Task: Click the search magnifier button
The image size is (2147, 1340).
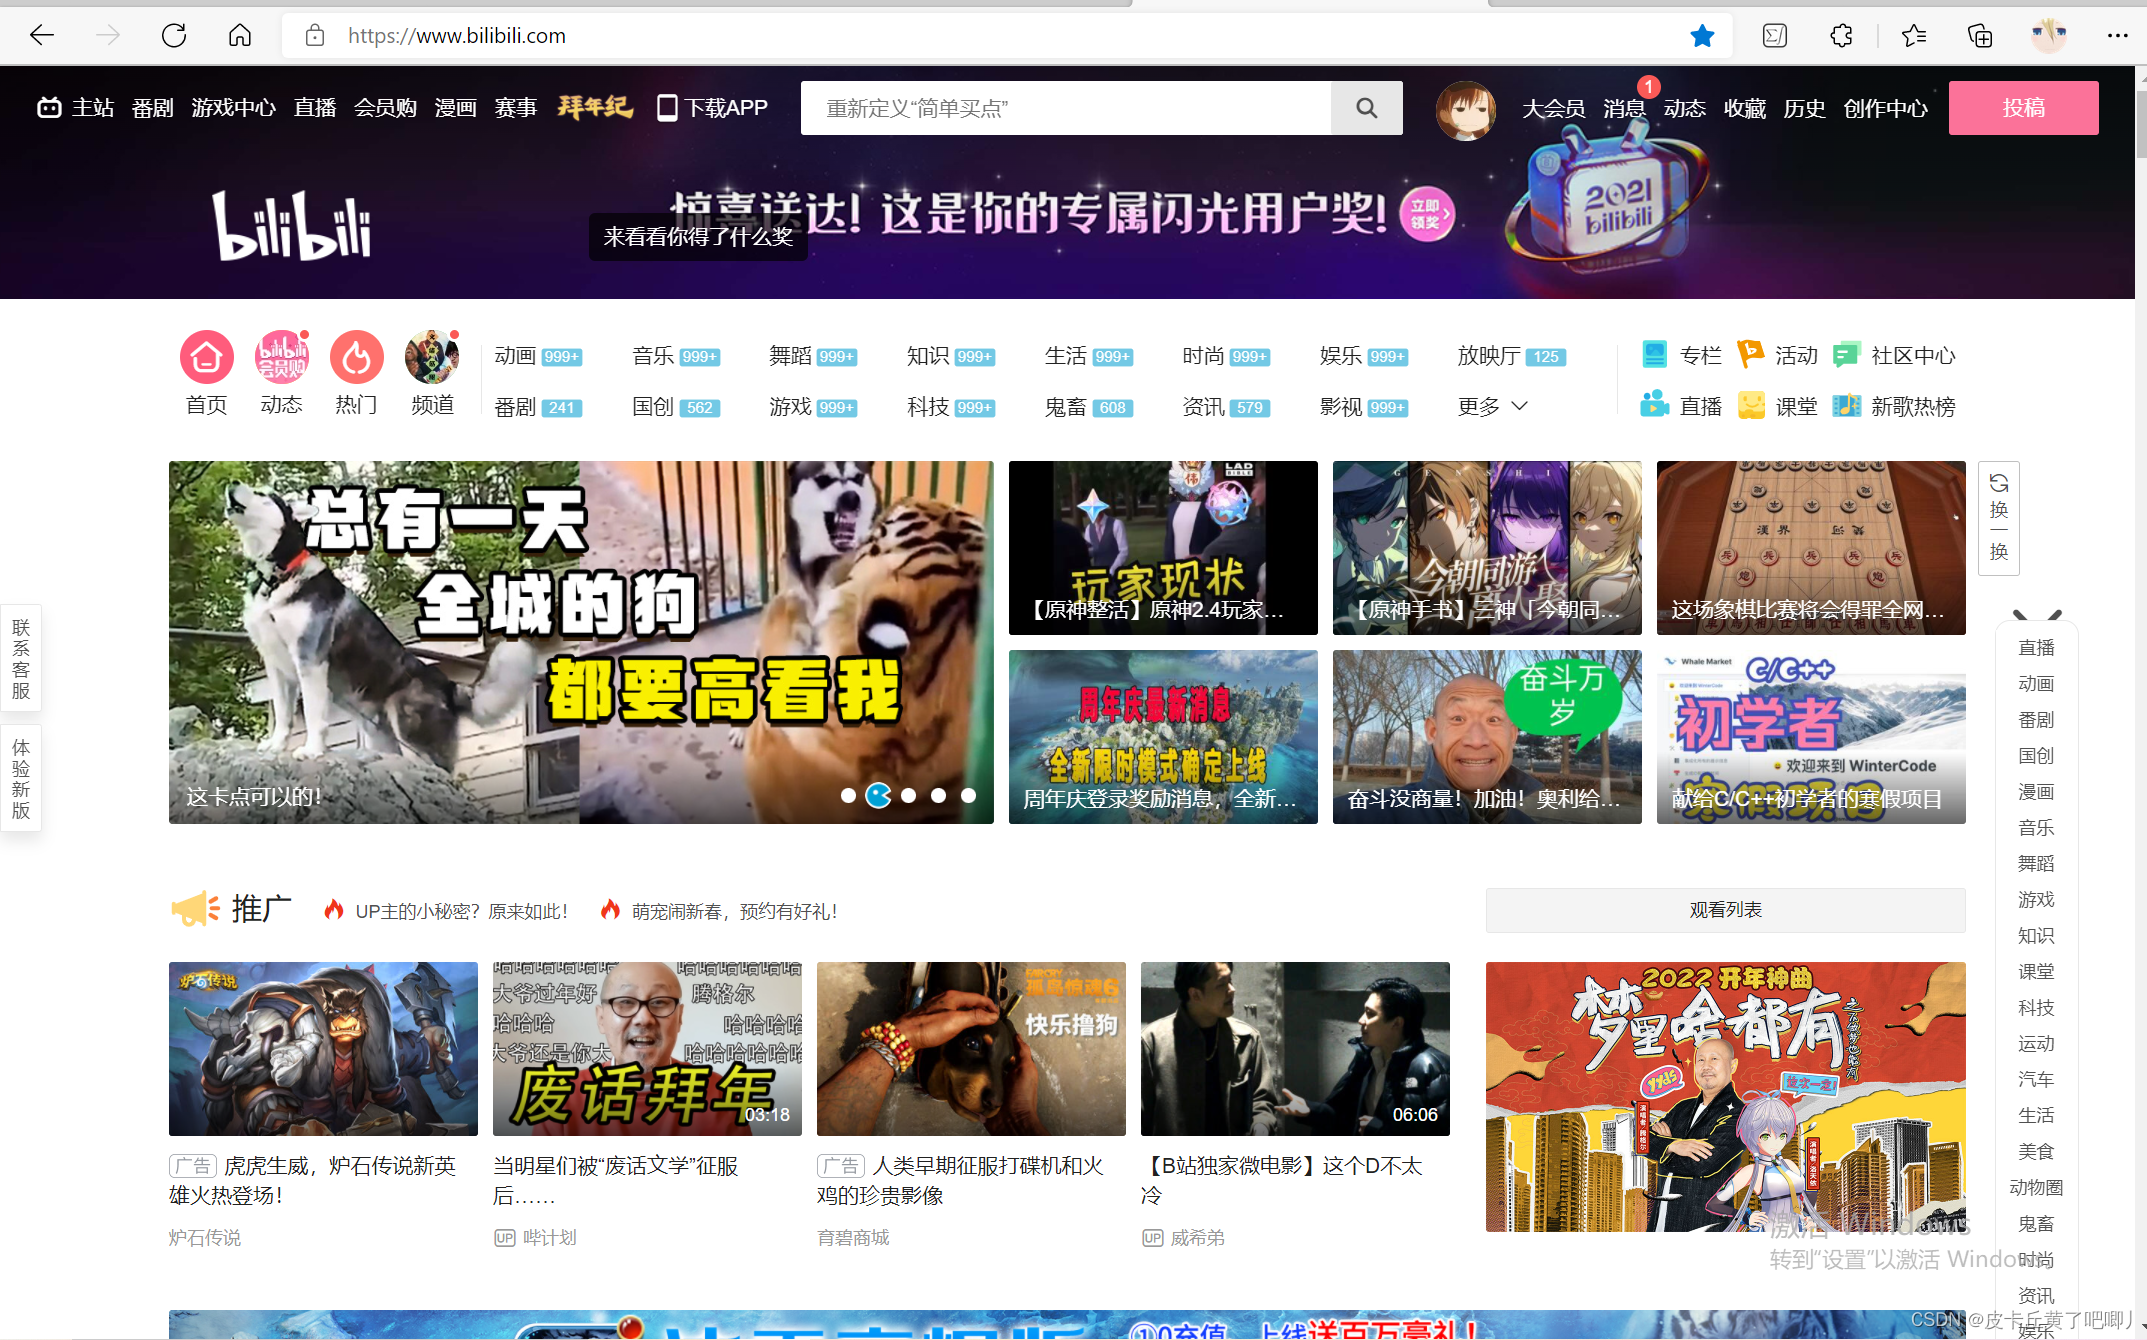Action: click(x=1367, y=108)
